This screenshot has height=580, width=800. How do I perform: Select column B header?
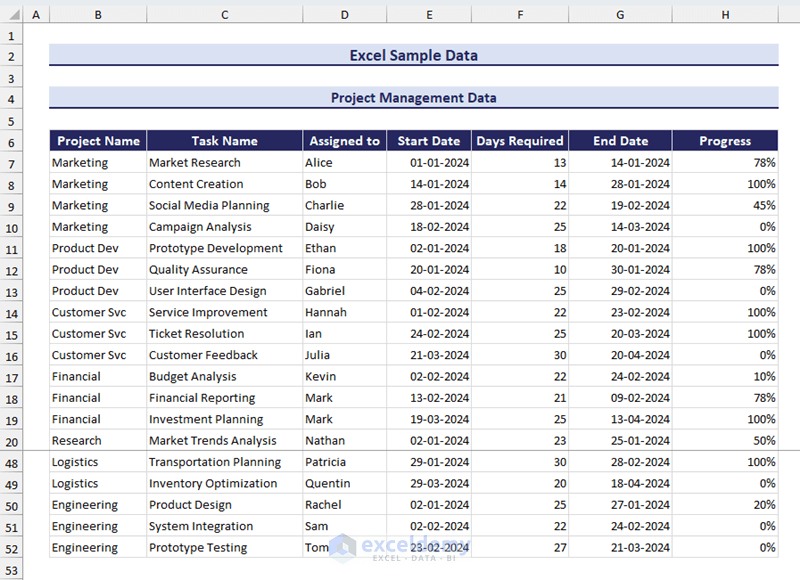coord(98,15)
